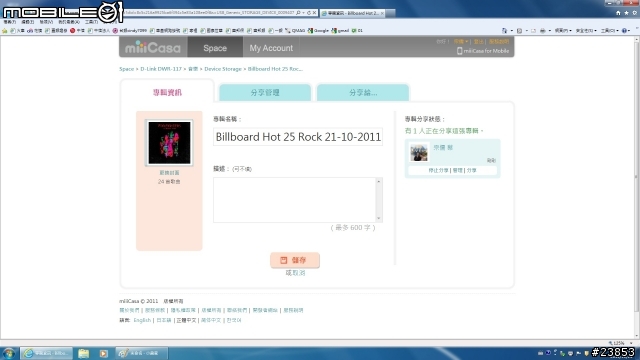Open the Google bookmark in favorites bar
Viewport: 640px width, 360px height.
click(x=318, y=31)
